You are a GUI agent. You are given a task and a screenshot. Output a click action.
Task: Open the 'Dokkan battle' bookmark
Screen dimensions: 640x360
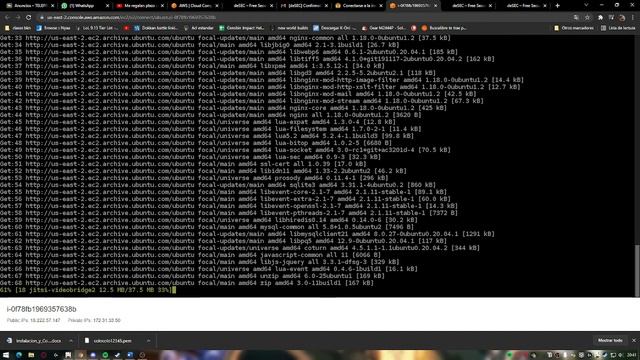[x=156, y=28]
